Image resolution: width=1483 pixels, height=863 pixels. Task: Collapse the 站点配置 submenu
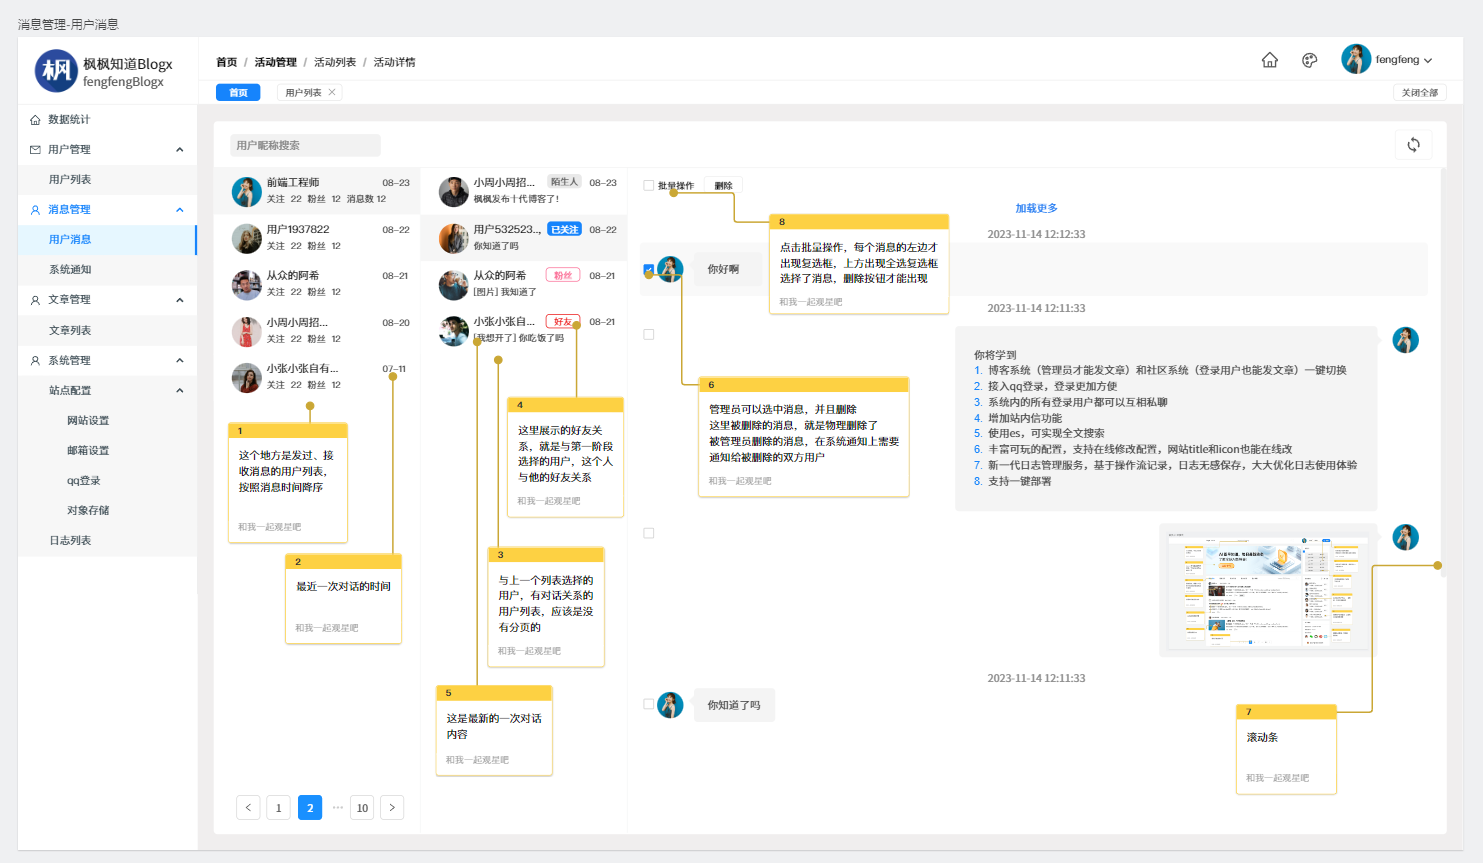pos(180,391)
